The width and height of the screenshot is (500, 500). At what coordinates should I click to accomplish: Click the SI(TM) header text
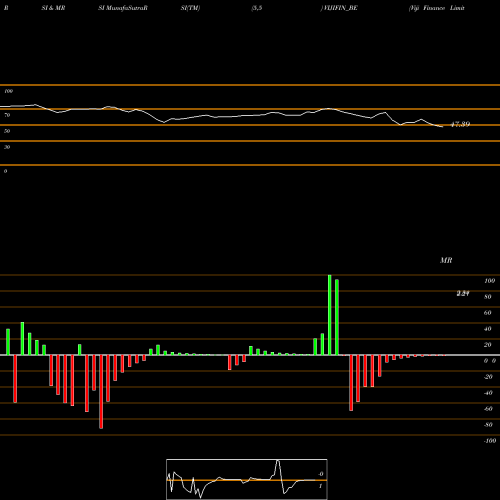[190, 8]
